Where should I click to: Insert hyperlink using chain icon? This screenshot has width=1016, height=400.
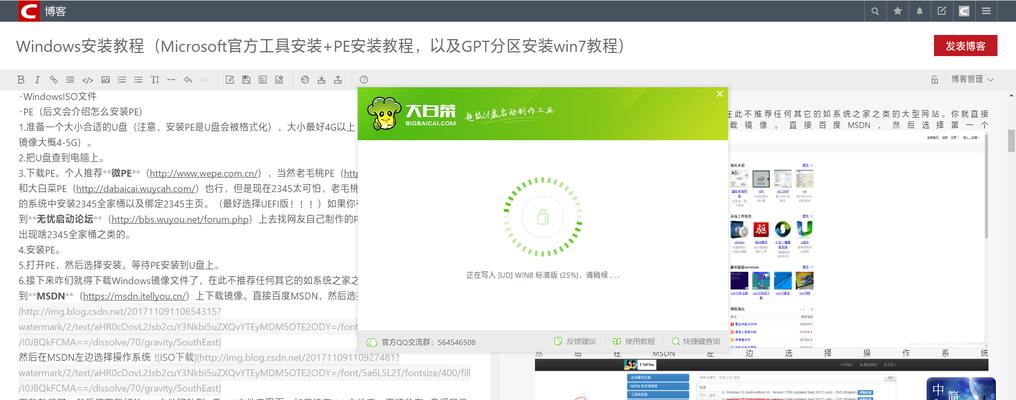point(54,80)
